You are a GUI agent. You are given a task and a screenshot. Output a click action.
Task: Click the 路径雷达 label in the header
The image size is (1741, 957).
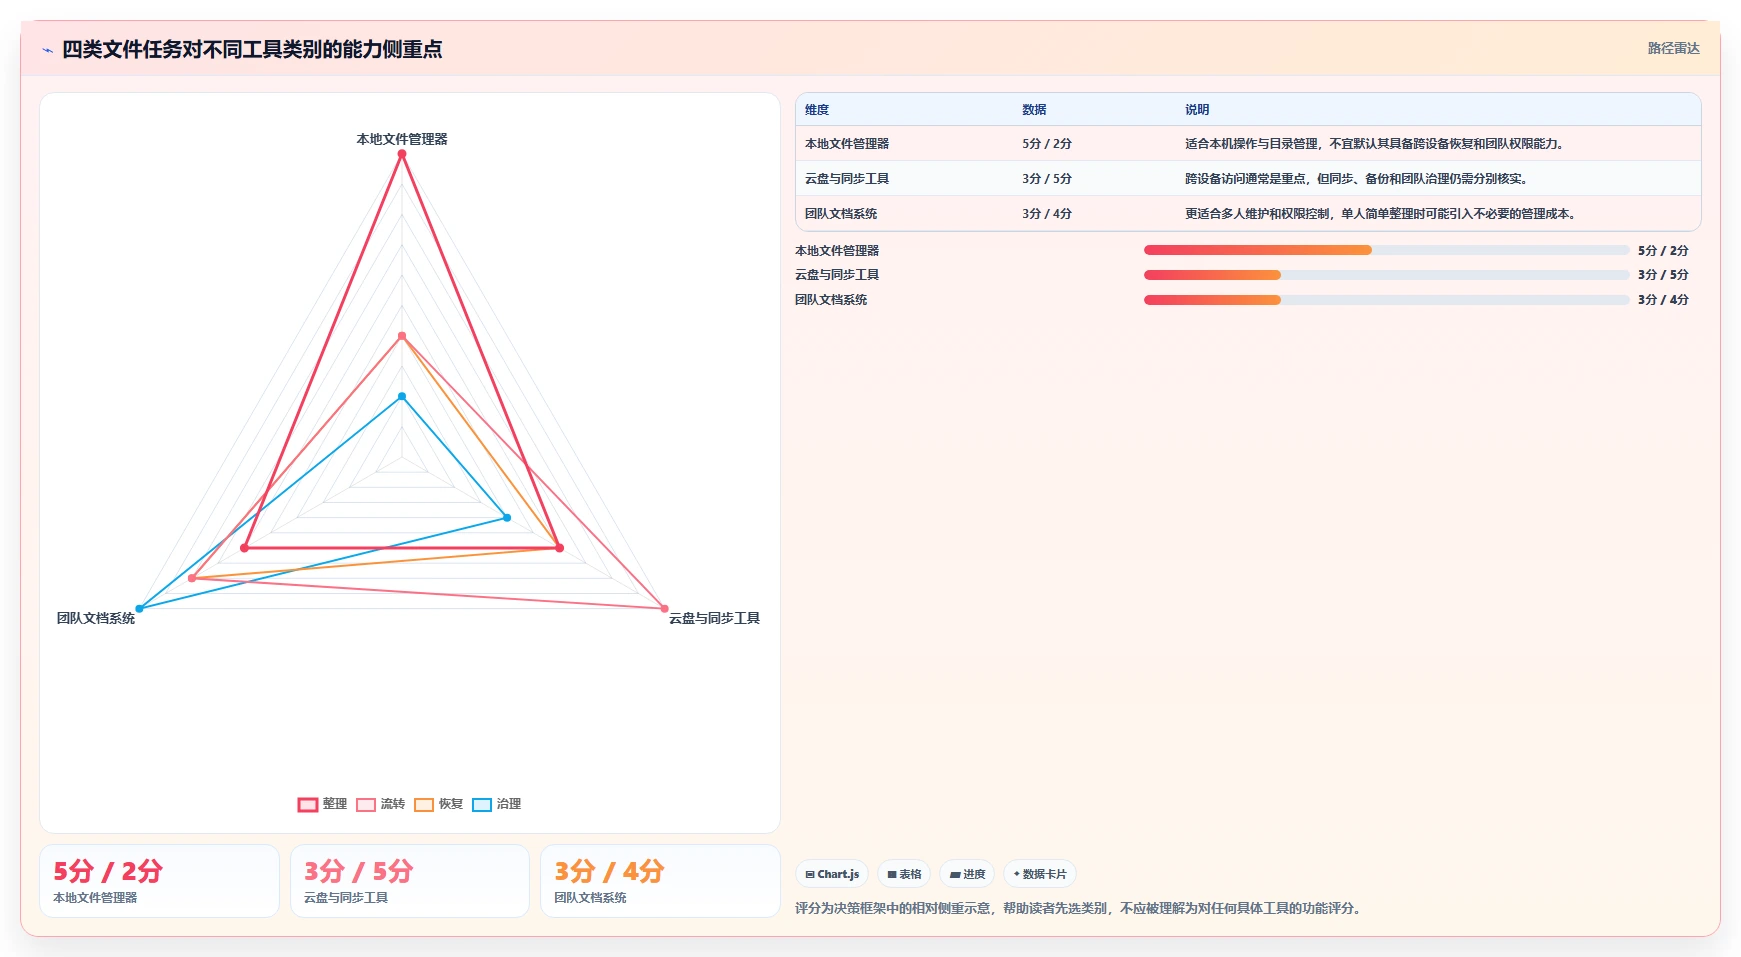pyautogui.click(x=1673, y=48)
